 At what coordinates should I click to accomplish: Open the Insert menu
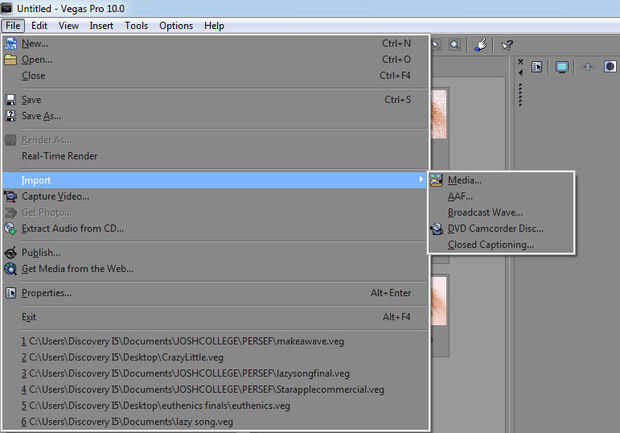(x=101, y=26)
